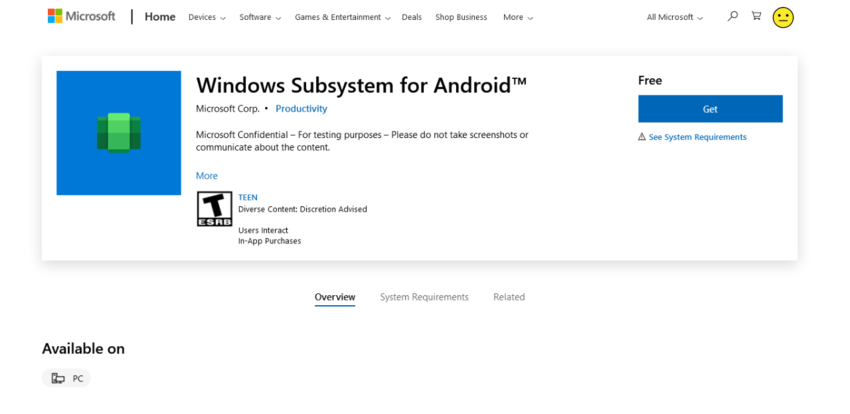Click the yellow face account avatar
Image resolution: width=850 pixels, height=414 pixels.
pyautogui.click(x=783, y=17)
